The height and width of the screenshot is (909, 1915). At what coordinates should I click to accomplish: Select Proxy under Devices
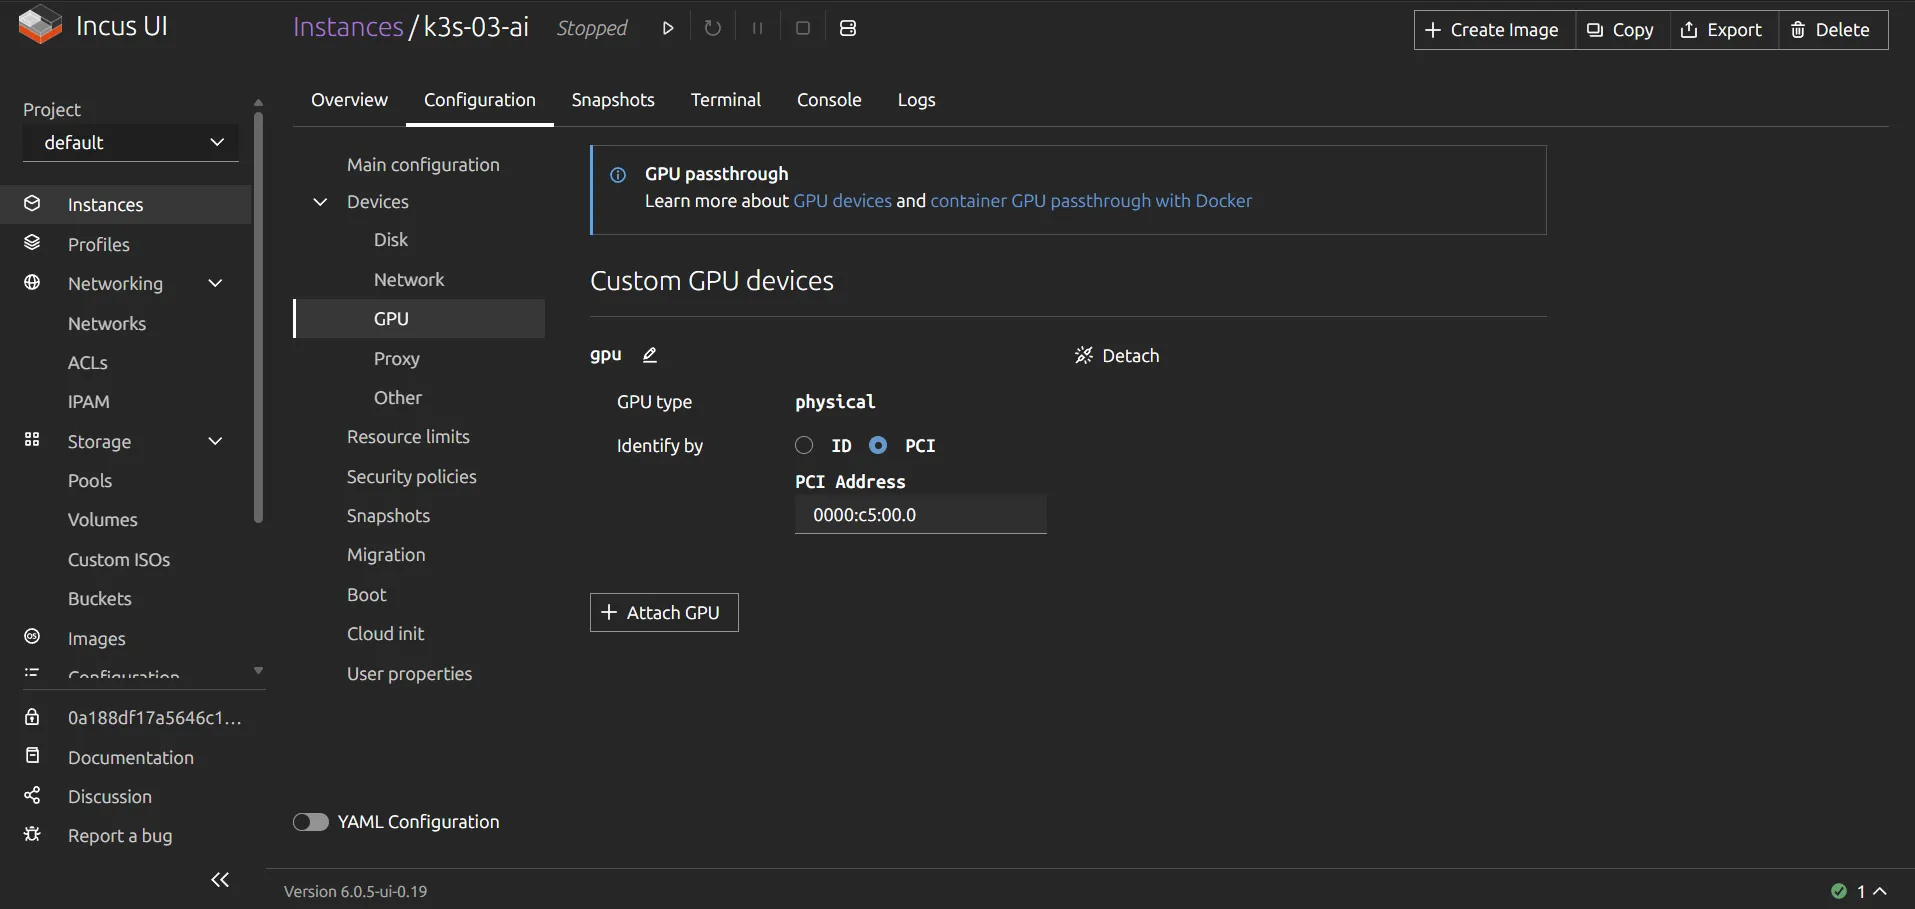tap(397, 359)
